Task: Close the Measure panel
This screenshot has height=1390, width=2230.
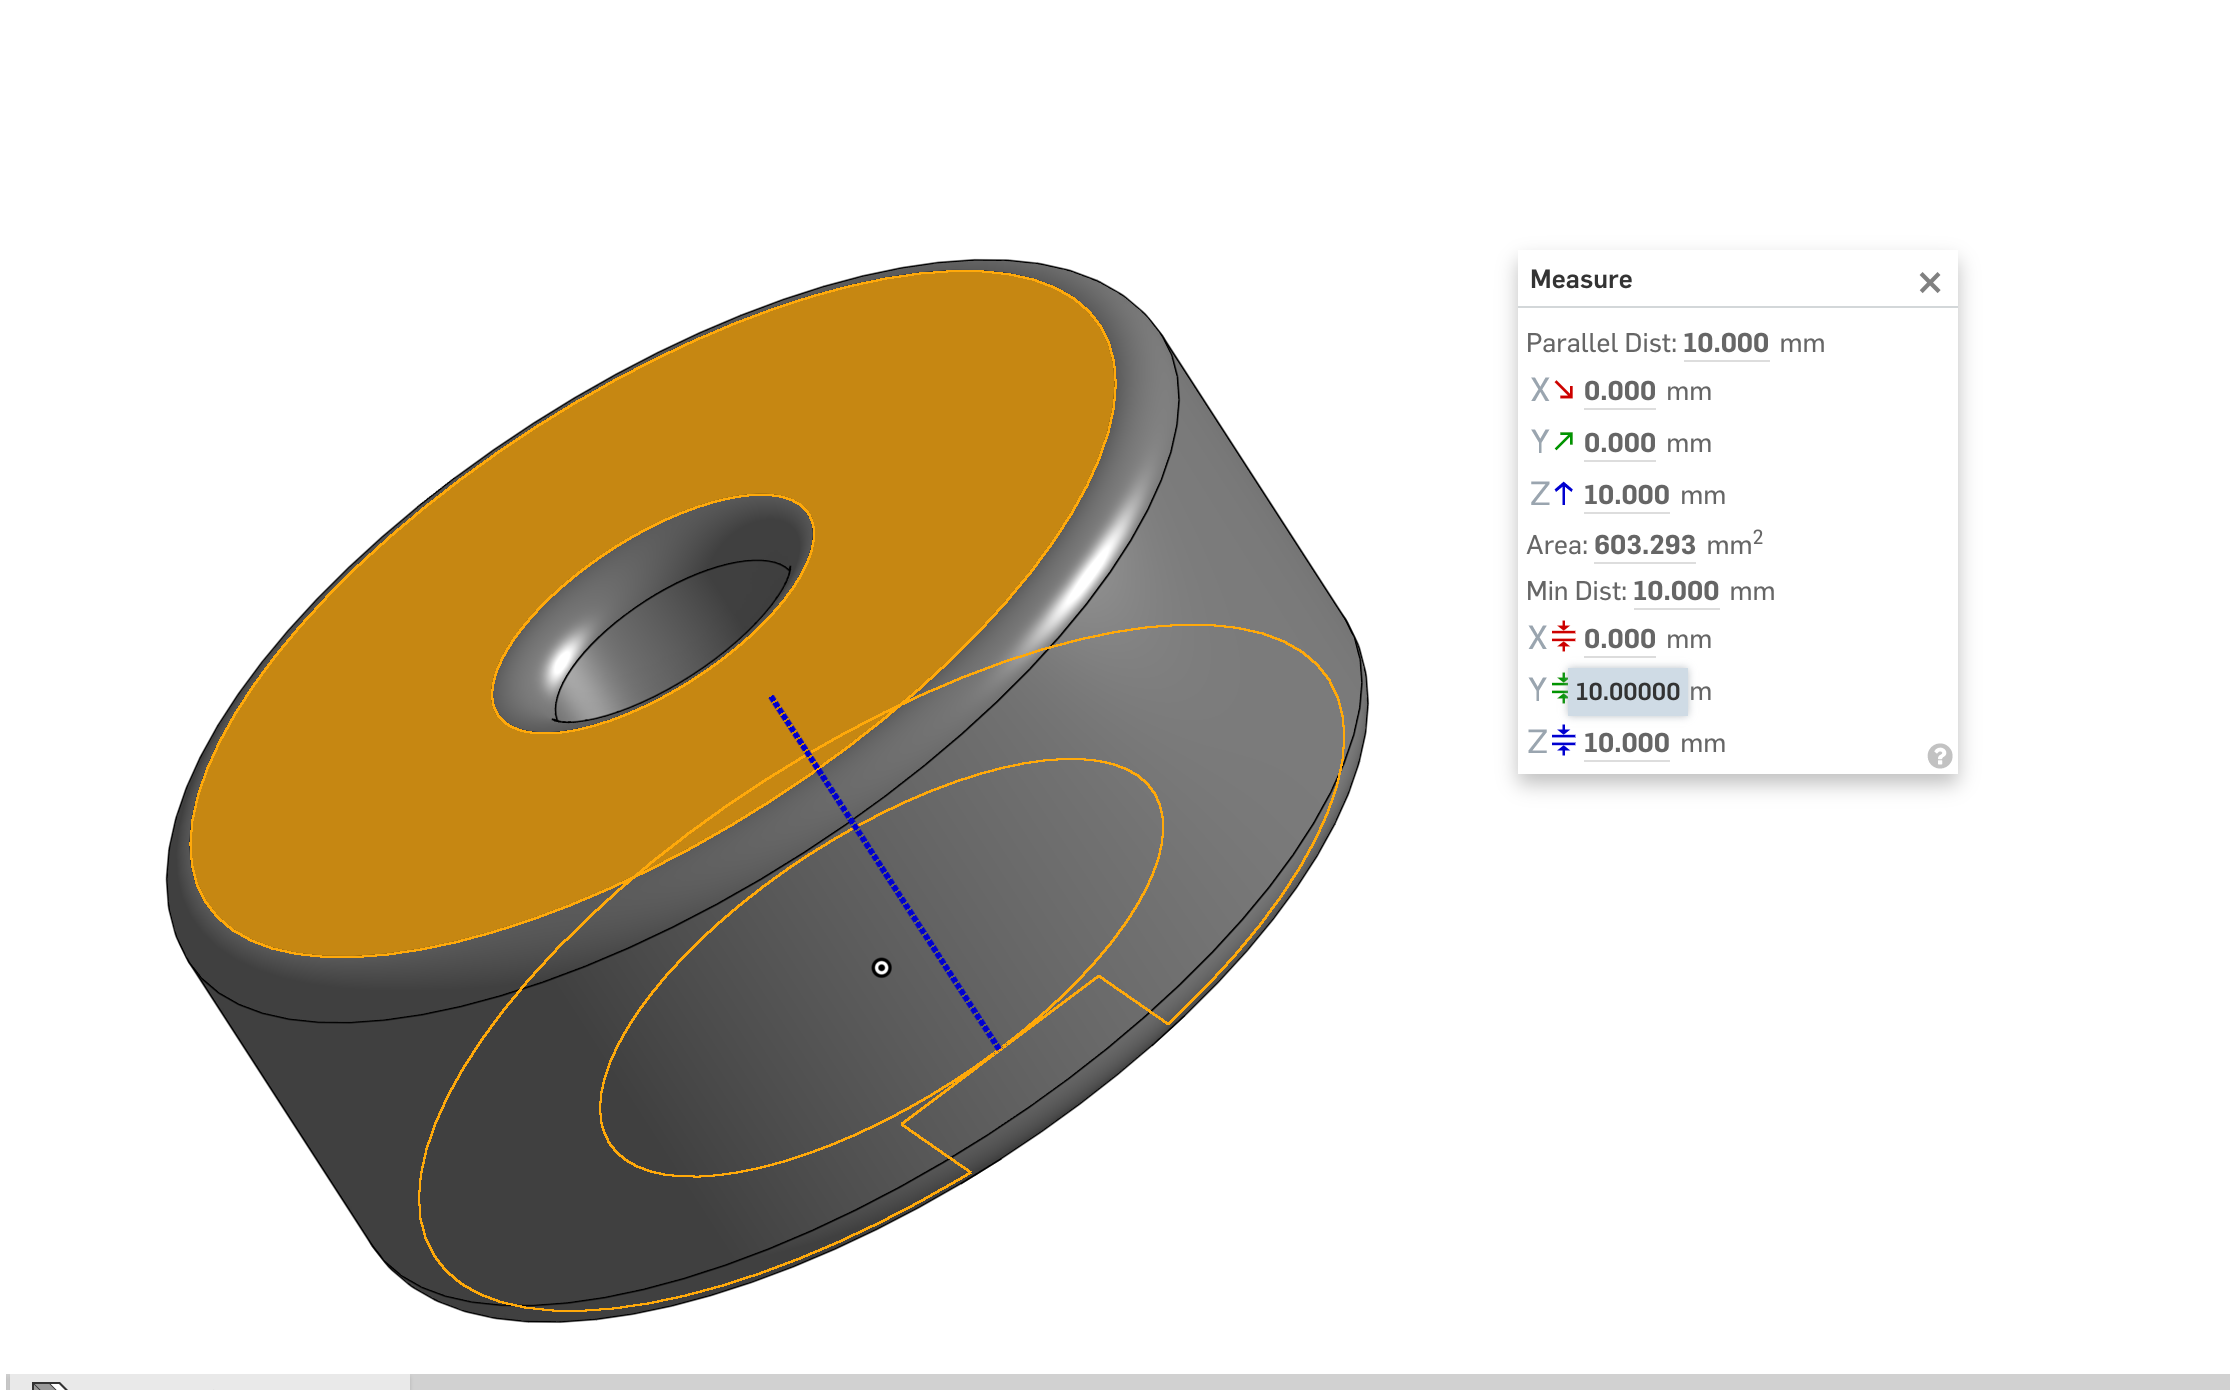Action: 1929,283
